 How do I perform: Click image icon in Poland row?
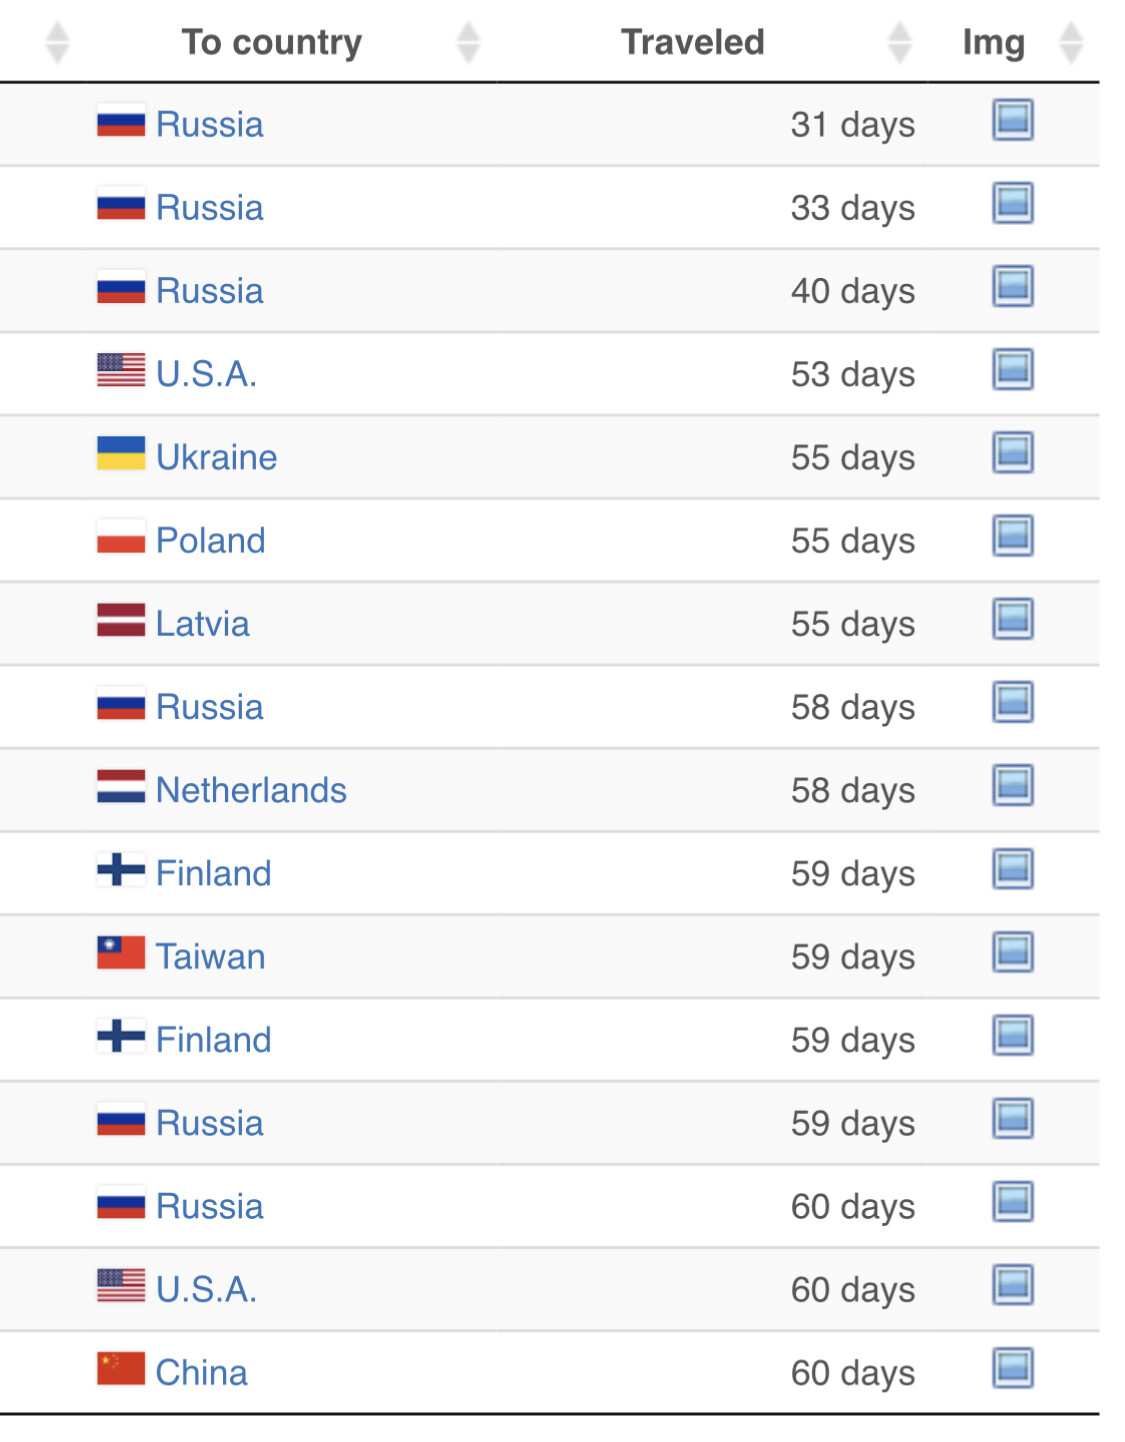tap(1012, 536)
